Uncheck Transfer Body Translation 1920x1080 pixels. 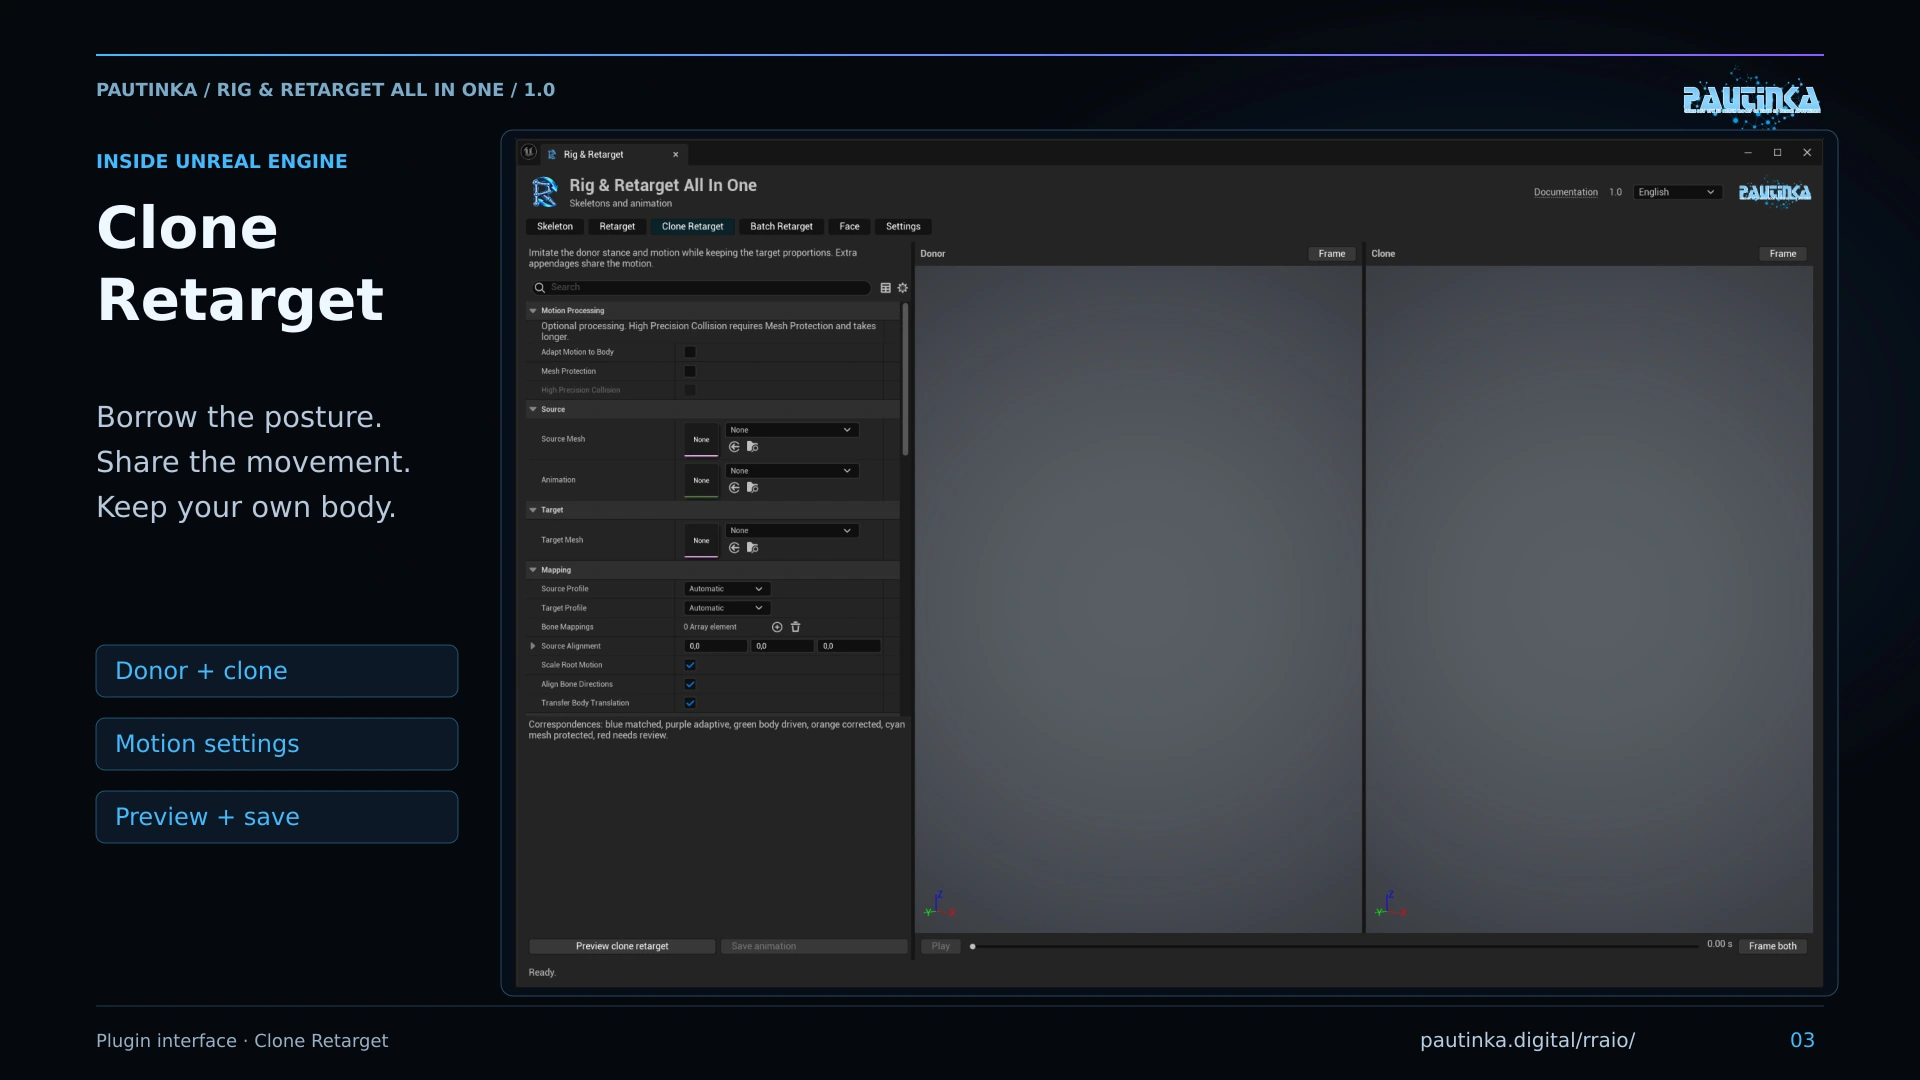(x=690, y=703)
